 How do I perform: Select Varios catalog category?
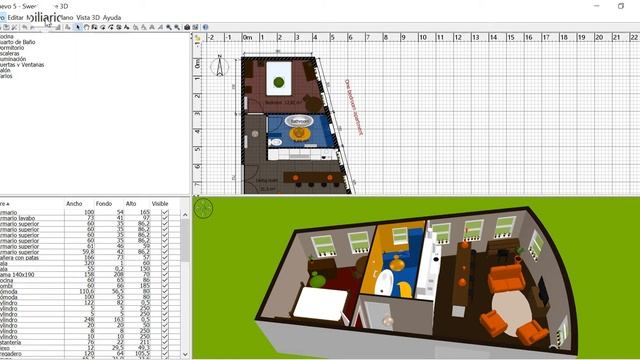[x=6, y=76]
